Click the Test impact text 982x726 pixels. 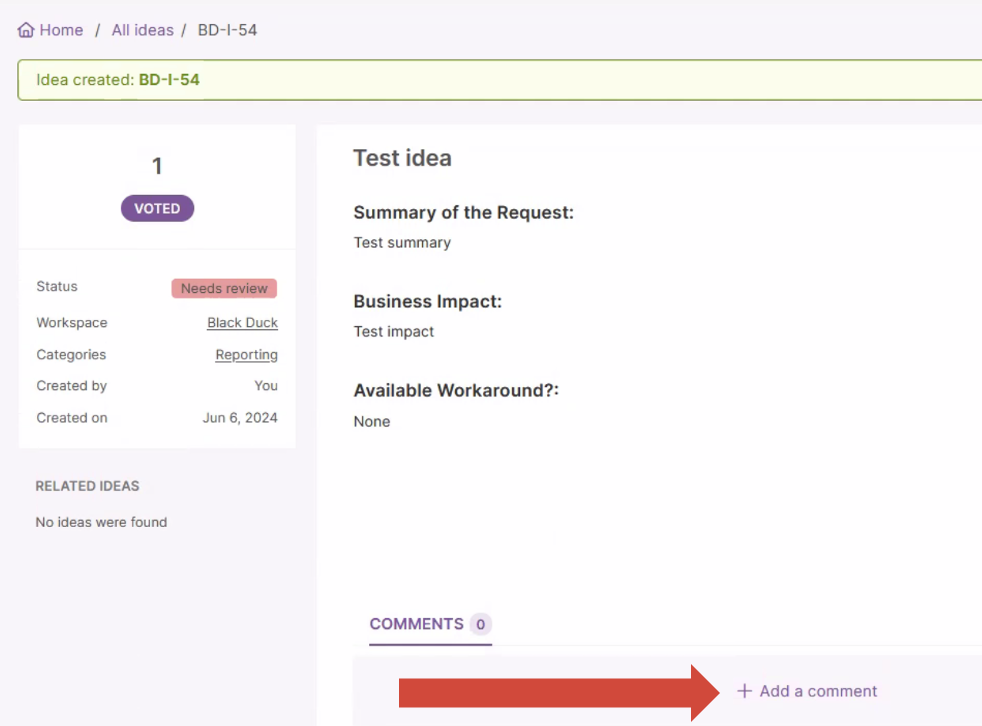click(393, 331)
